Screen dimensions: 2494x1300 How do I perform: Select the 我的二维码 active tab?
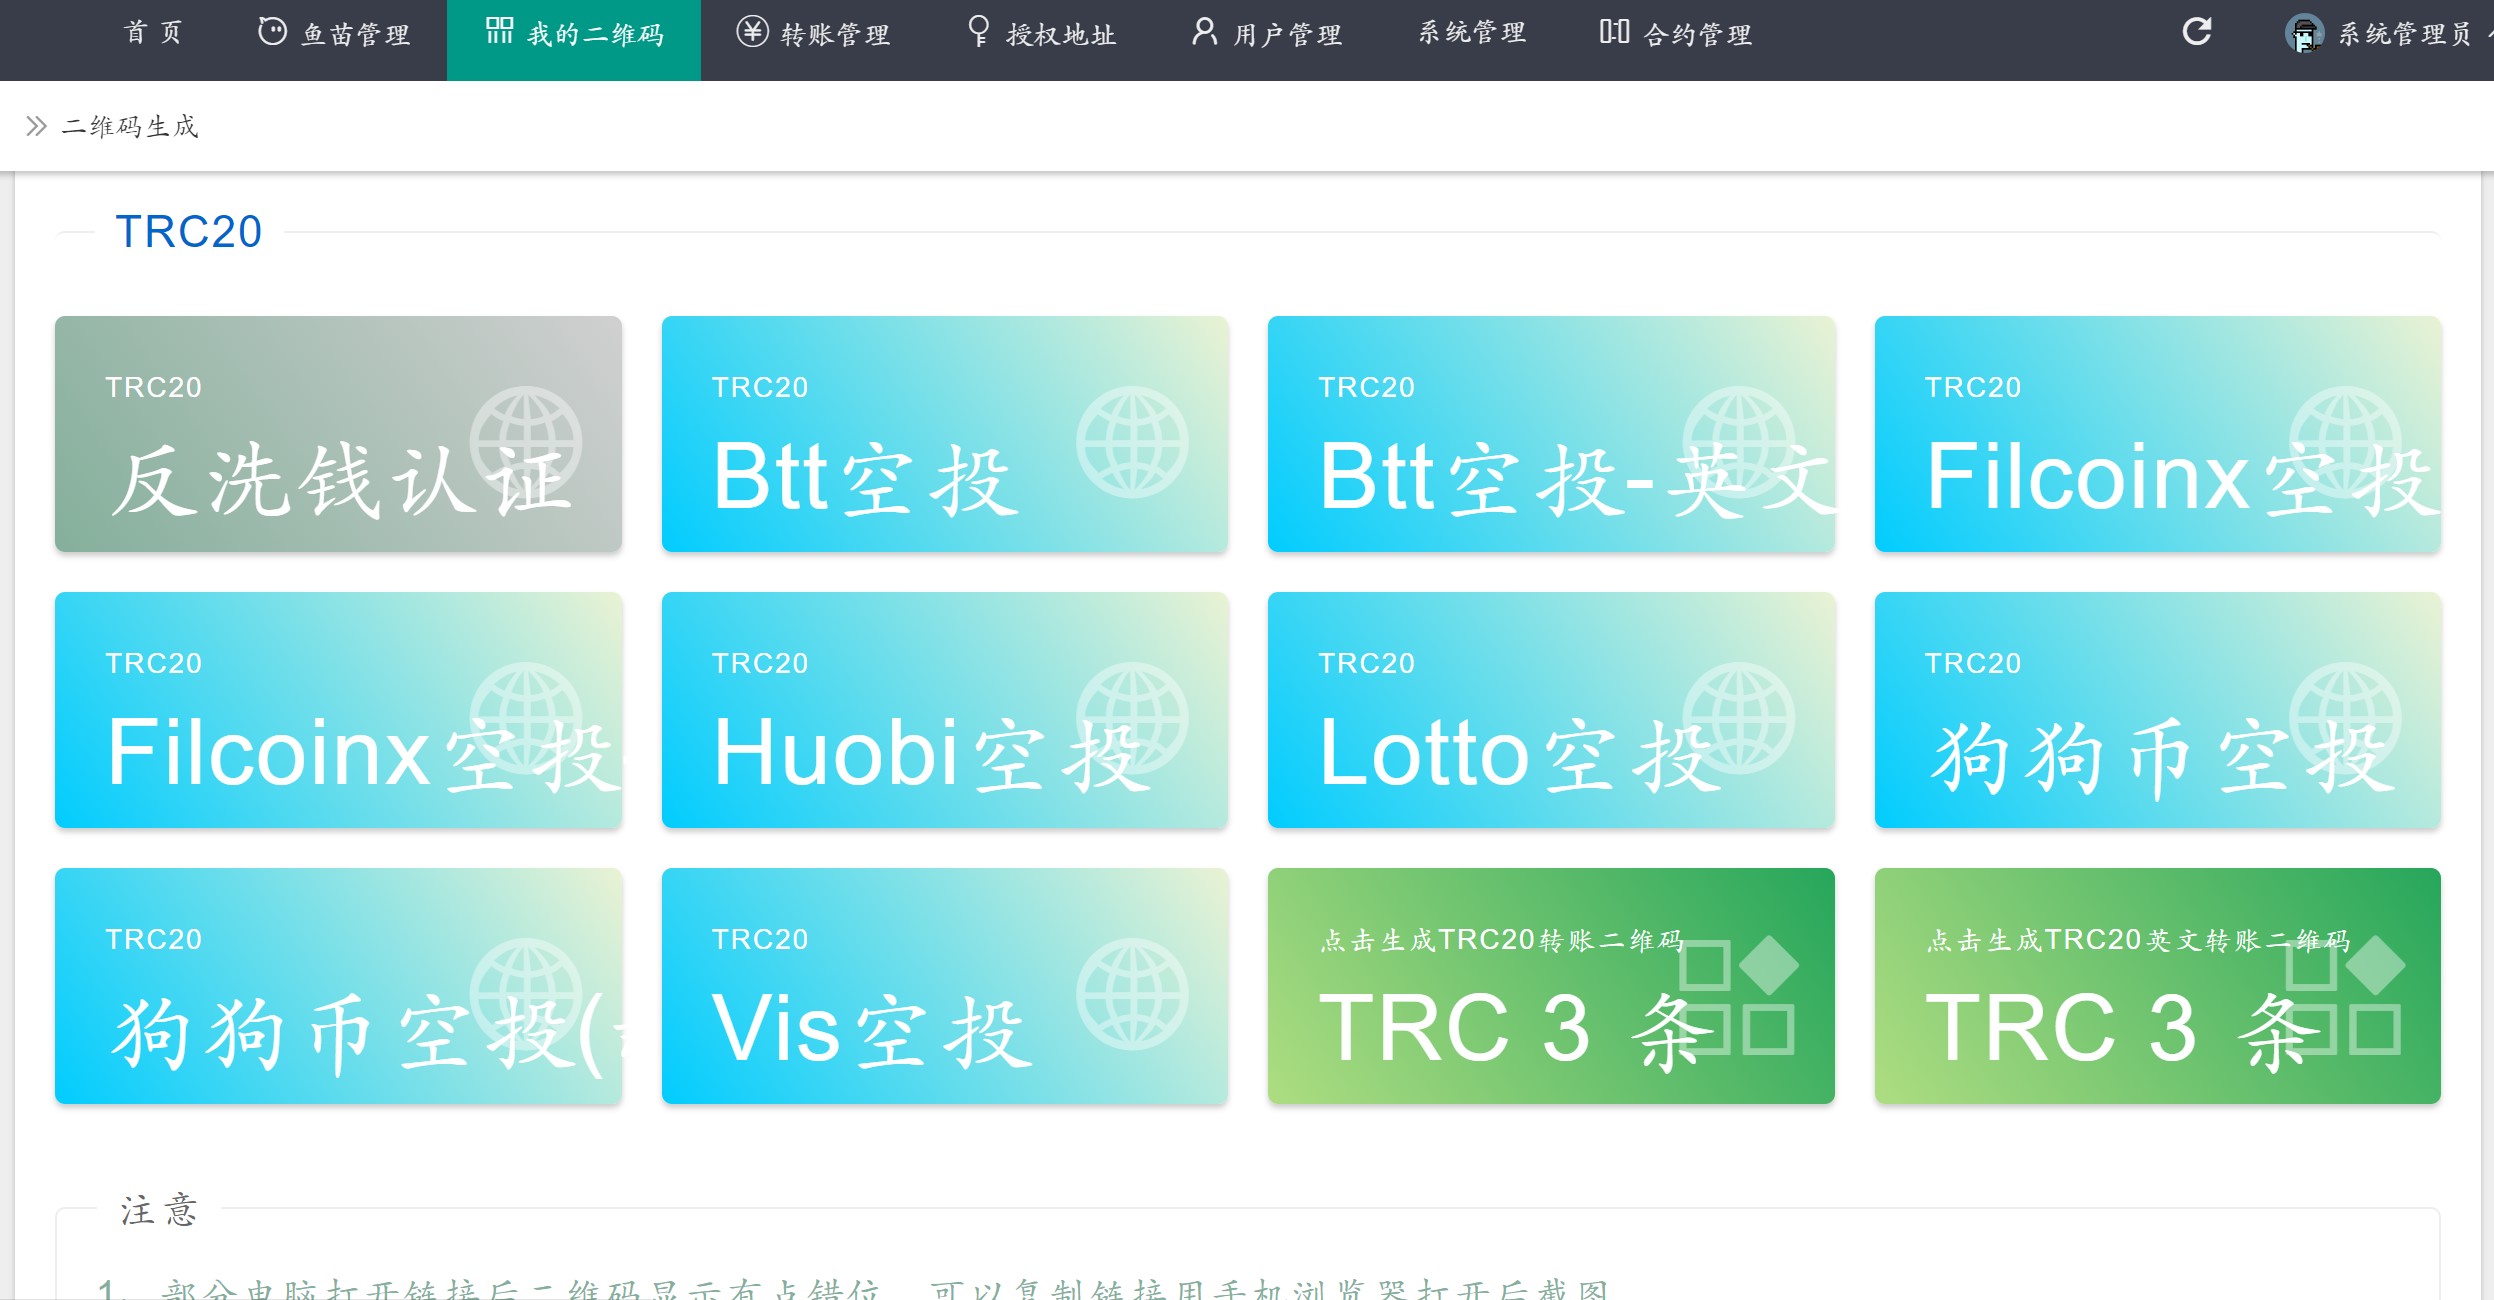click(x=574, y=36)
